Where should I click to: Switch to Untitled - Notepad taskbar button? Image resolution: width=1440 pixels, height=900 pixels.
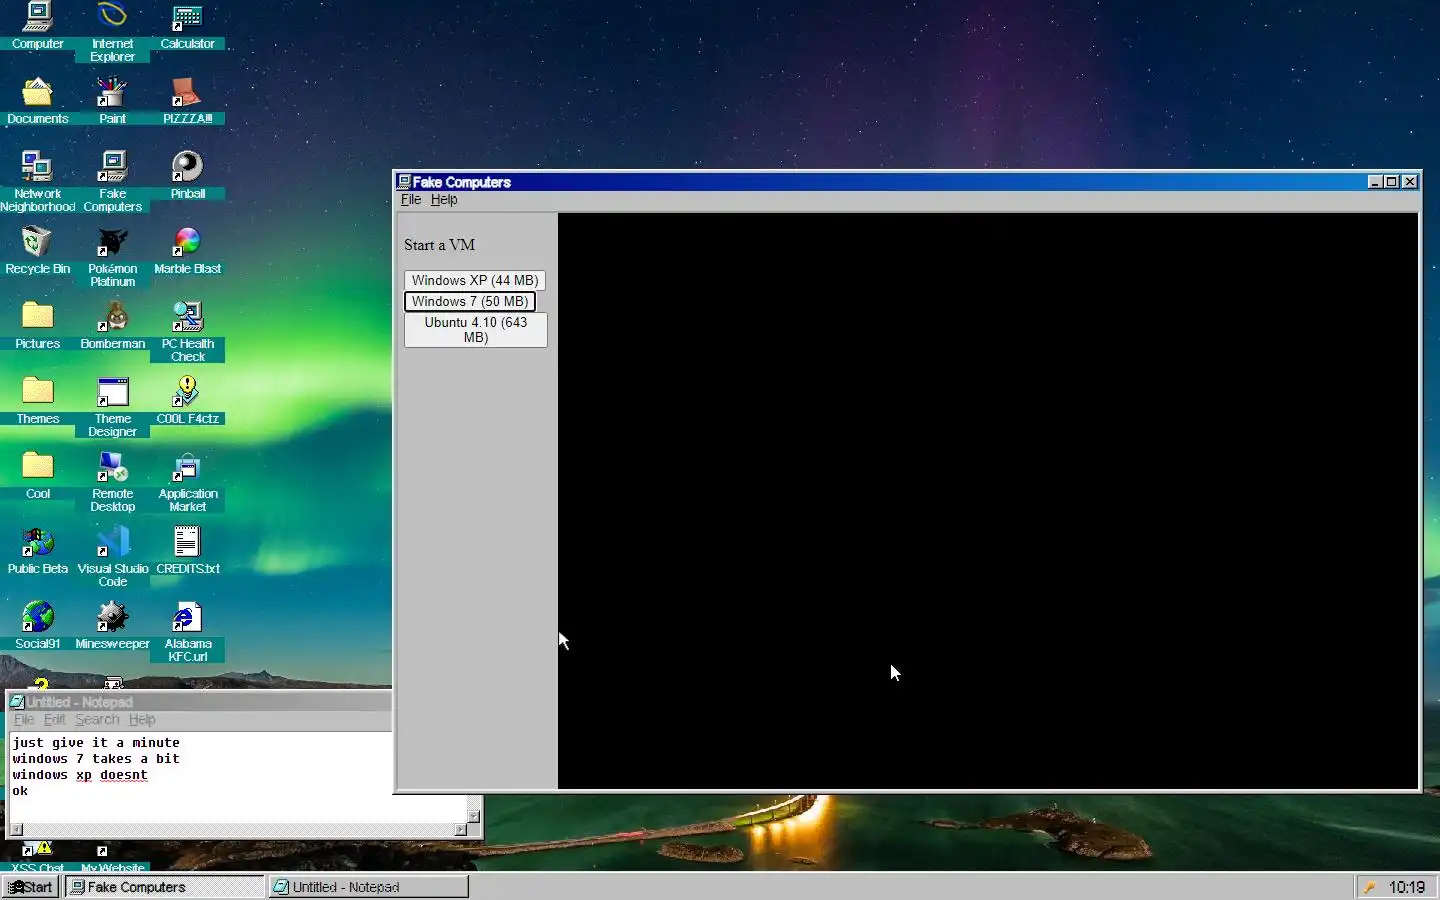coord(369,887)
